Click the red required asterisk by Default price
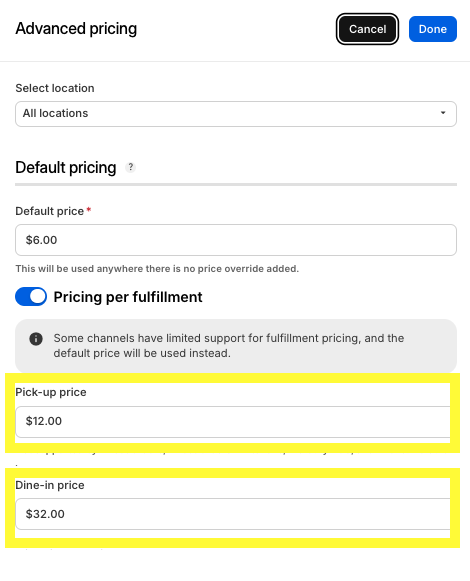This screenshot has width=470, height=581. pyautogui.click(x=89, y=210)
